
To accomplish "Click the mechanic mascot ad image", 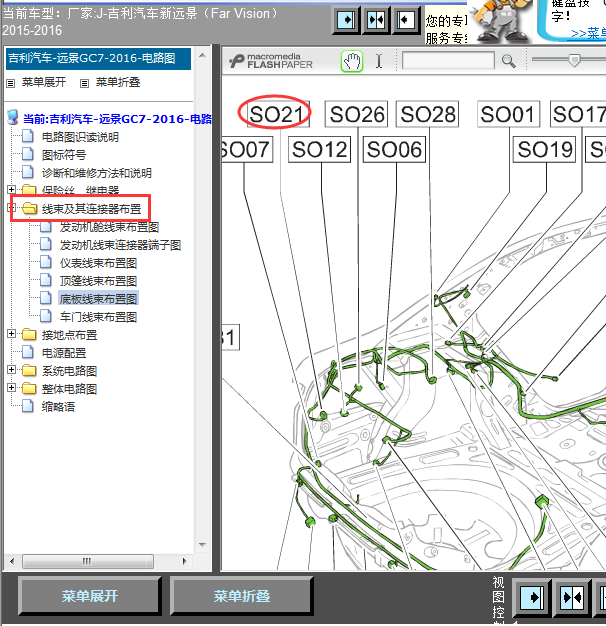I will coord(499,21).
